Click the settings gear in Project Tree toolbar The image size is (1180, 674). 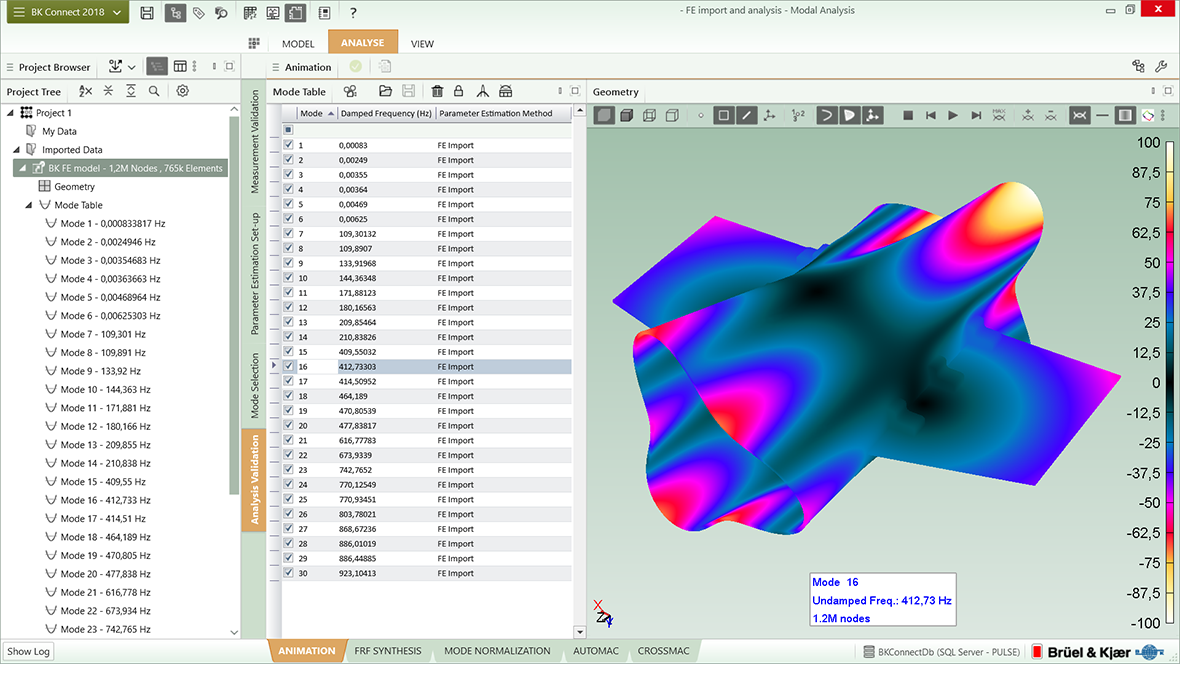[182, 91]
